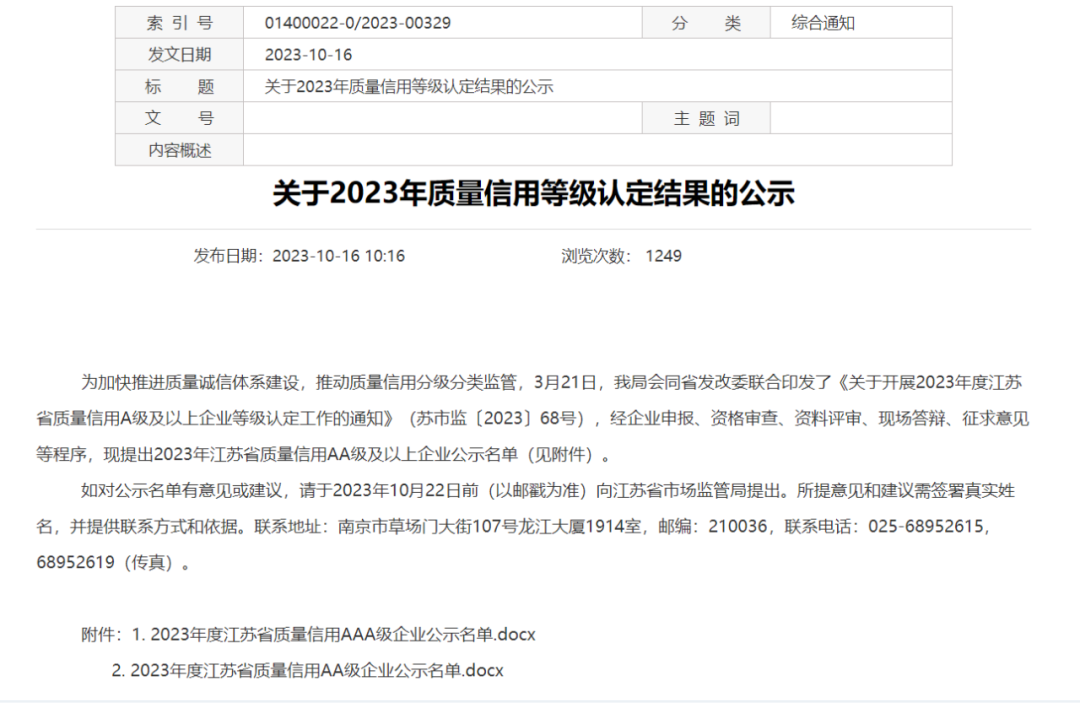The image size is (1080, 703).
Task: Click the 内容概述 label cell
Action: tap(180, 149)
